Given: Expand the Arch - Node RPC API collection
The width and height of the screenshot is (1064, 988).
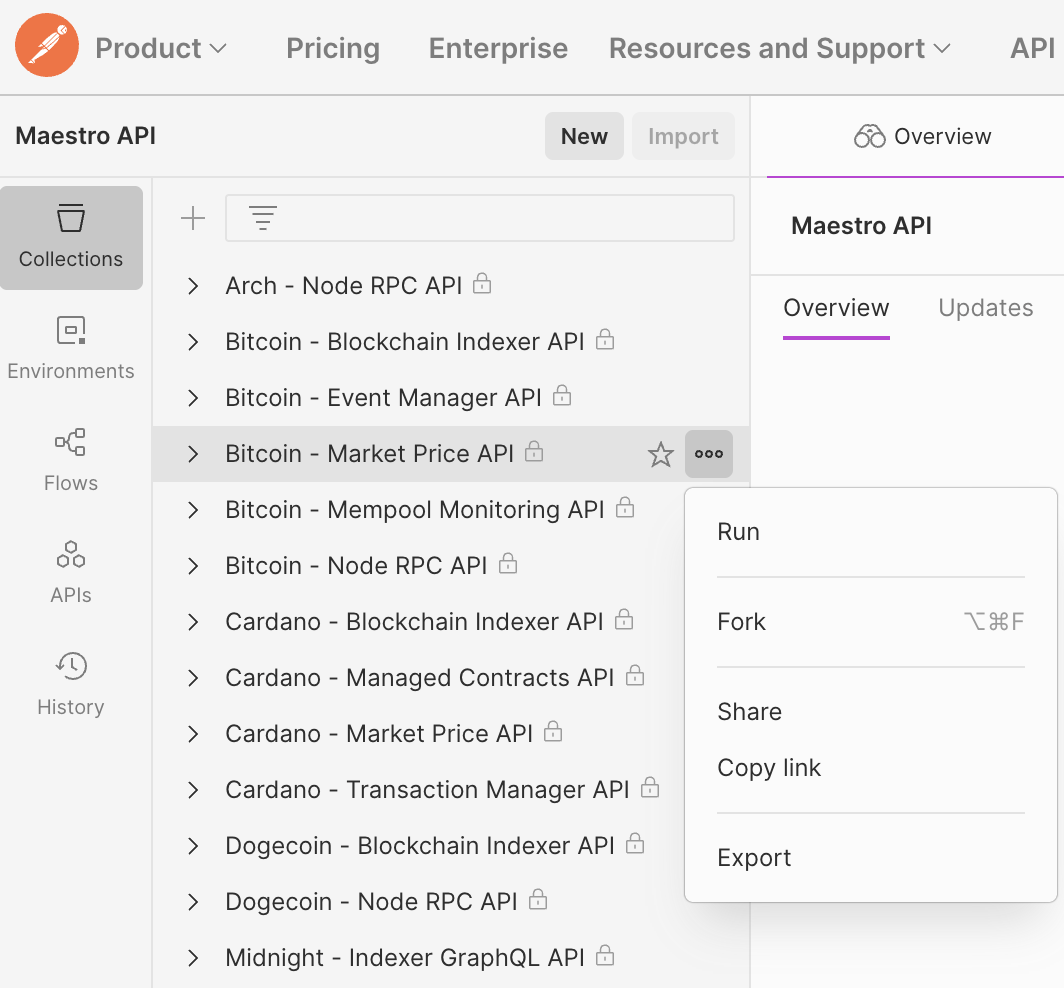Looking at the screenshot, I should click(193, 285).
